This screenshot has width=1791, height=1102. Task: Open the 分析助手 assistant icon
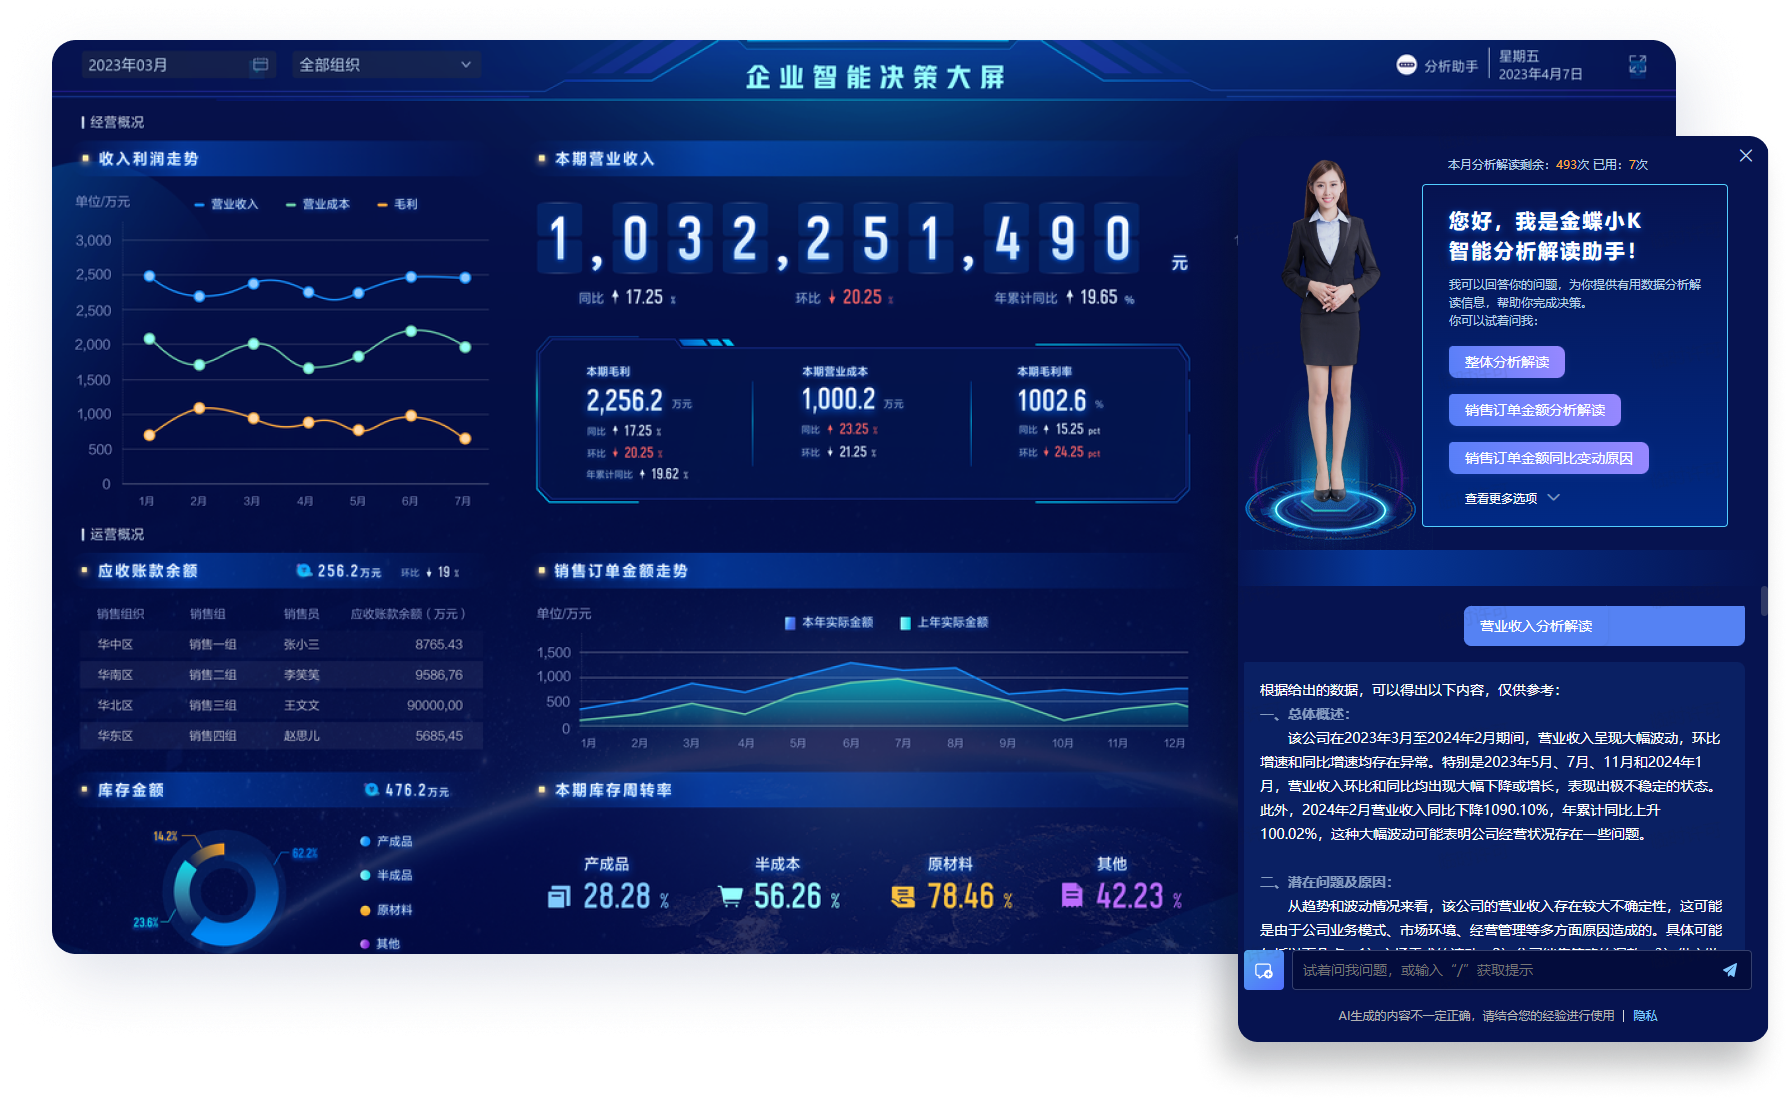click(1406, 65)
